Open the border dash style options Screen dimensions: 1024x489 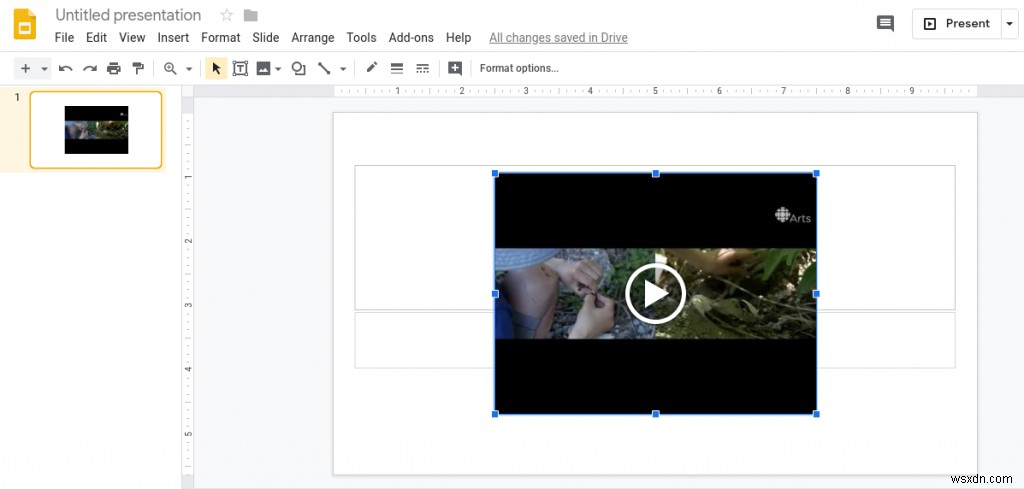[422, 68]
